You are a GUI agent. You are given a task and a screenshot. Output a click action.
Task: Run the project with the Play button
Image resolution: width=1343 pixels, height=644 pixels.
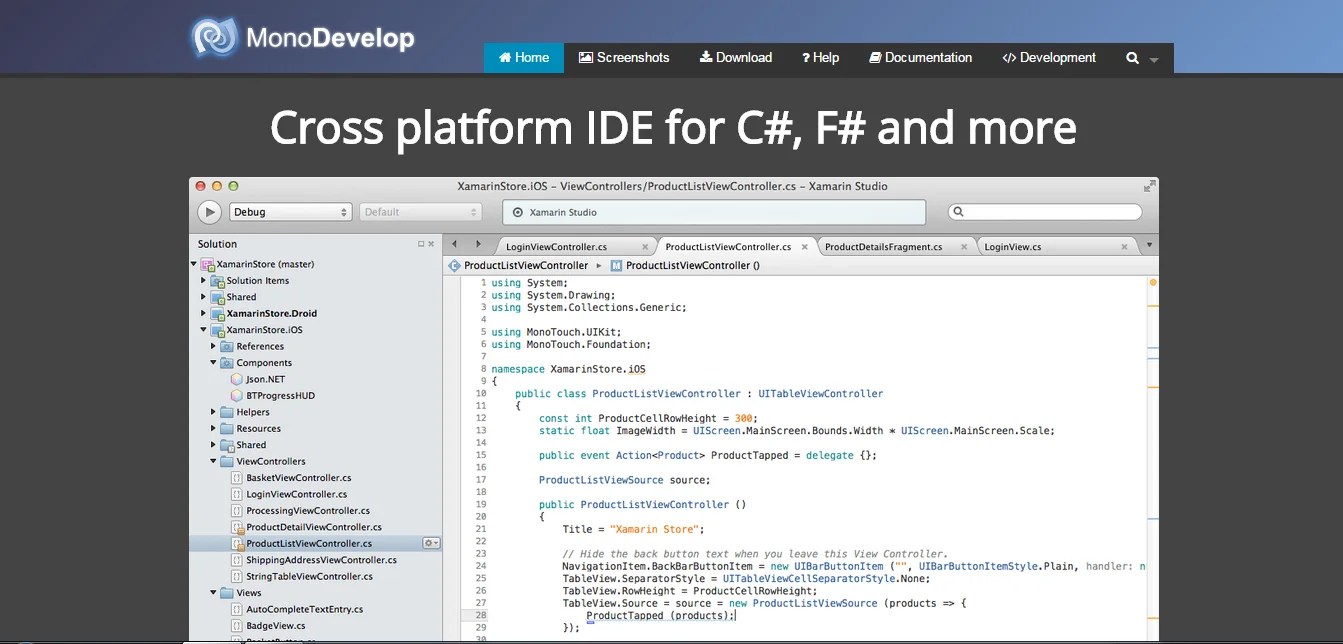[210, 211]
